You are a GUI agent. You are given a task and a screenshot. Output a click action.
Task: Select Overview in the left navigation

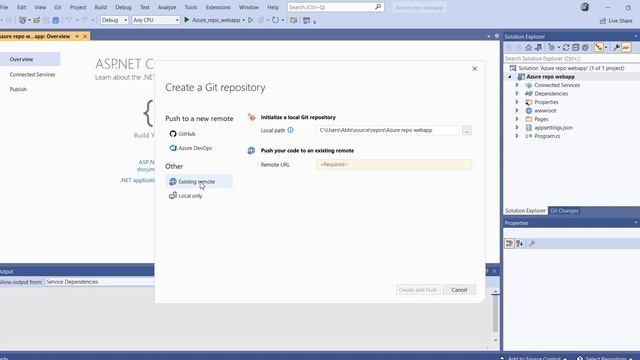30,59
